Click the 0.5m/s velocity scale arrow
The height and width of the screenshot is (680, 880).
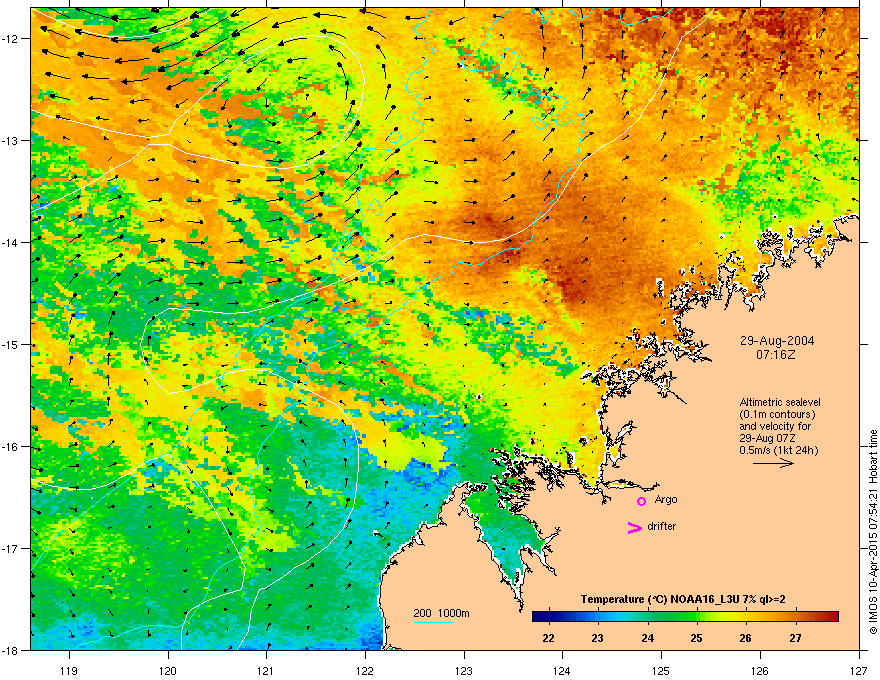click(x=773, y=463)
